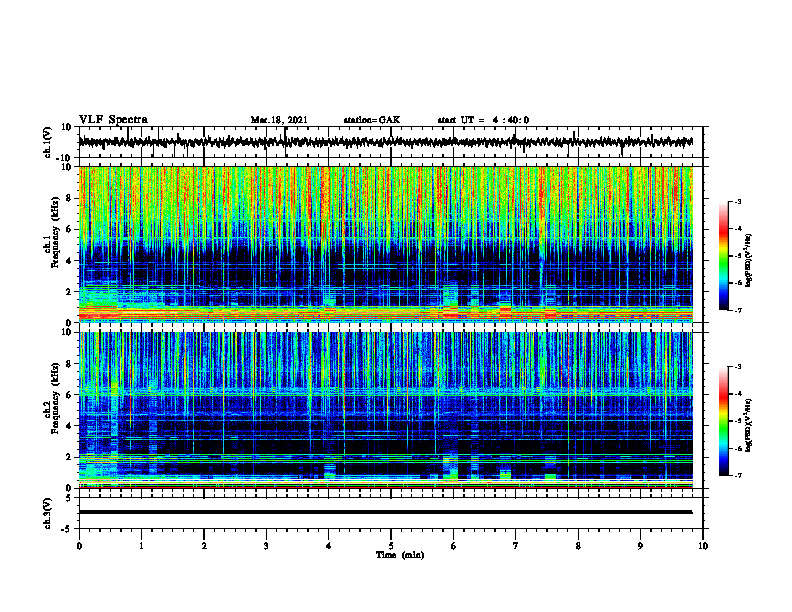Click the "0" tick on the time axis
This screenshot has height=612, width=792.
pos(79,546)
